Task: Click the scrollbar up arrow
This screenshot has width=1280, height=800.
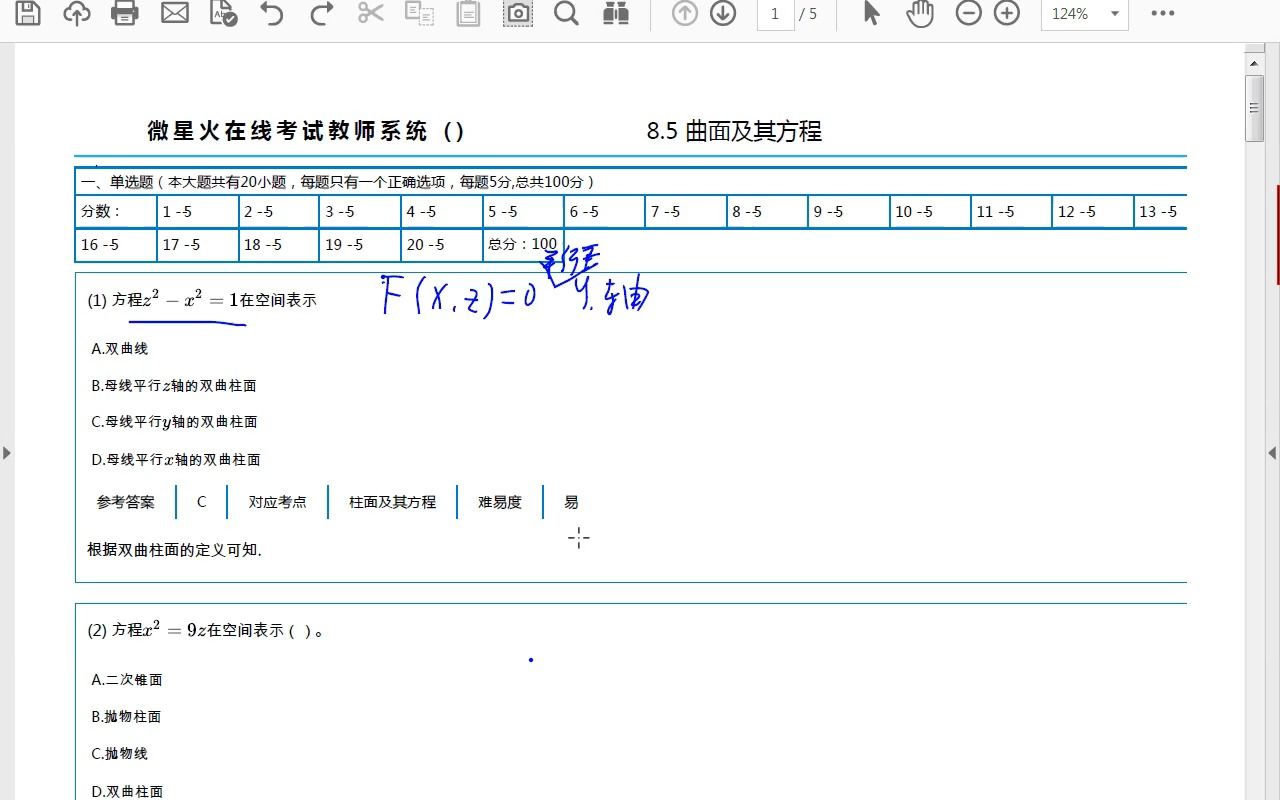Action: [1255, 62]
